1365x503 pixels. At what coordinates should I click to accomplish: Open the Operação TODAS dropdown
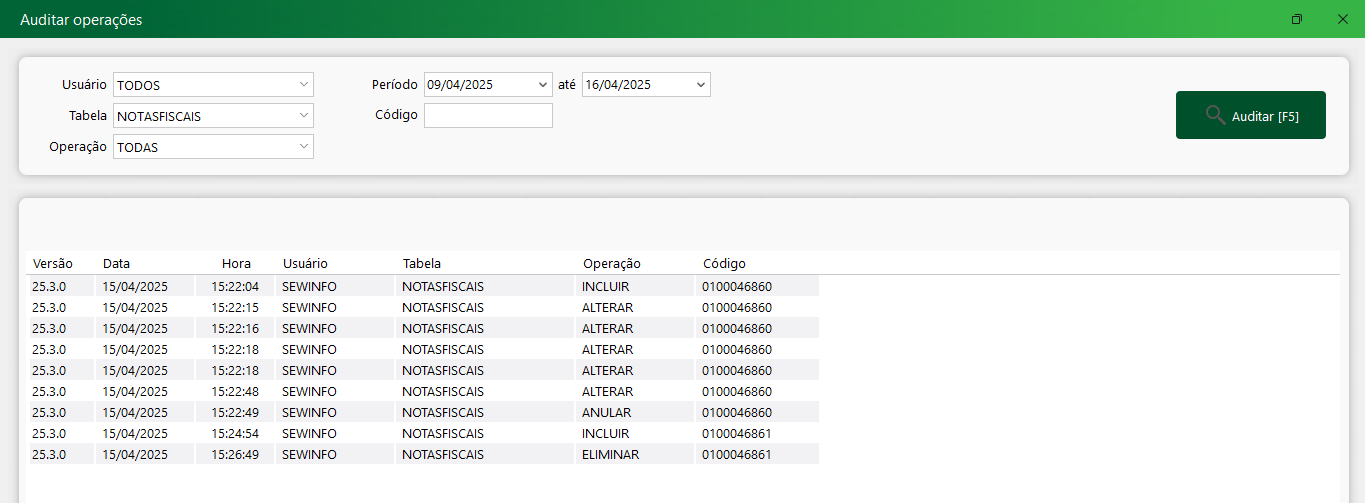(304, 147)
